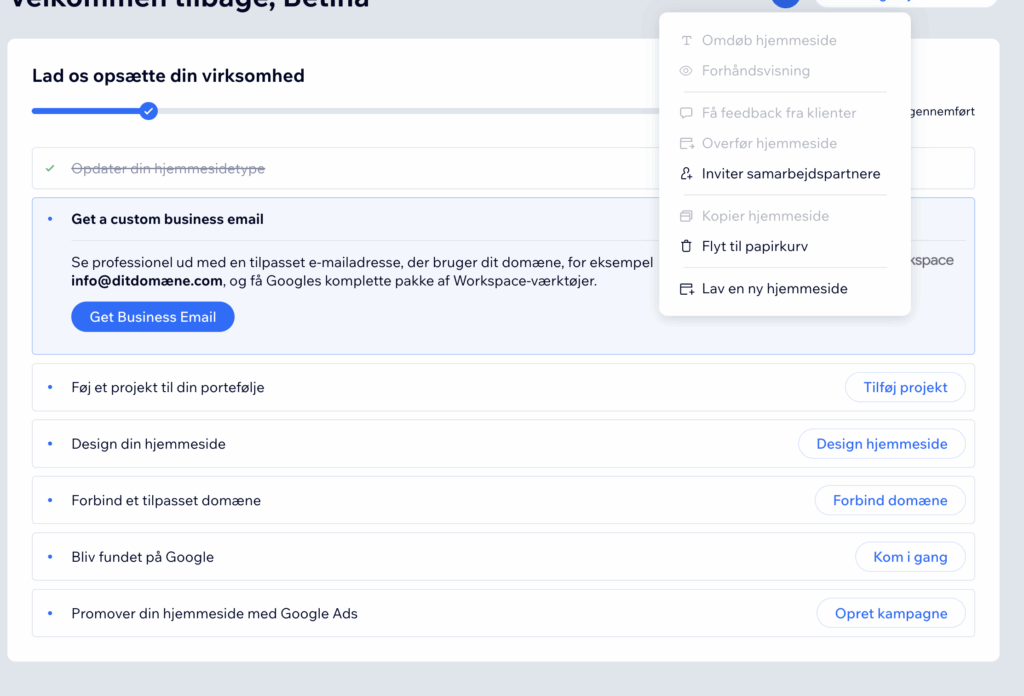The image size is (1024, 696).
Task: Open Design hjemmeside button
Action: pyautogui.click(x=881, y=444)
